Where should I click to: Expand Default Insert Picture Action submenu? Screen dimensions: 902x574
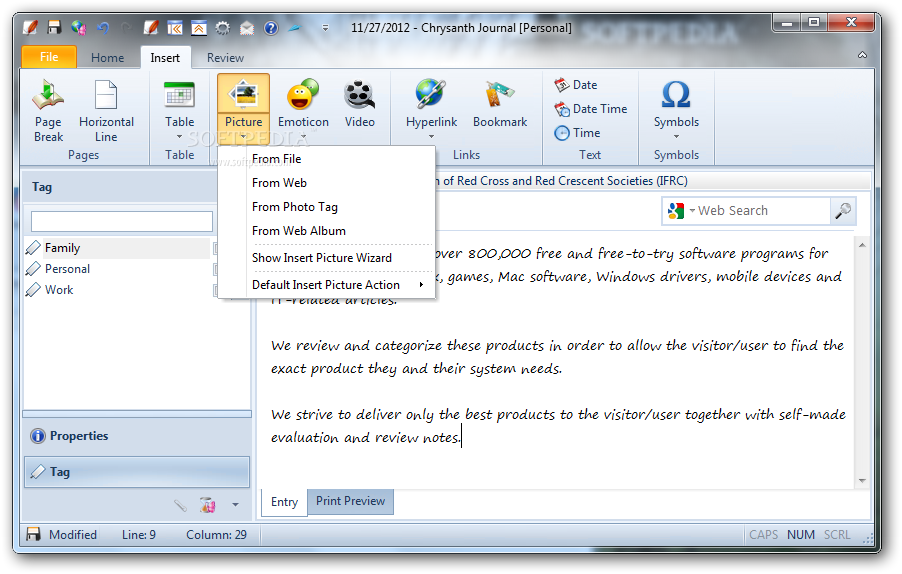pos(326,285)
